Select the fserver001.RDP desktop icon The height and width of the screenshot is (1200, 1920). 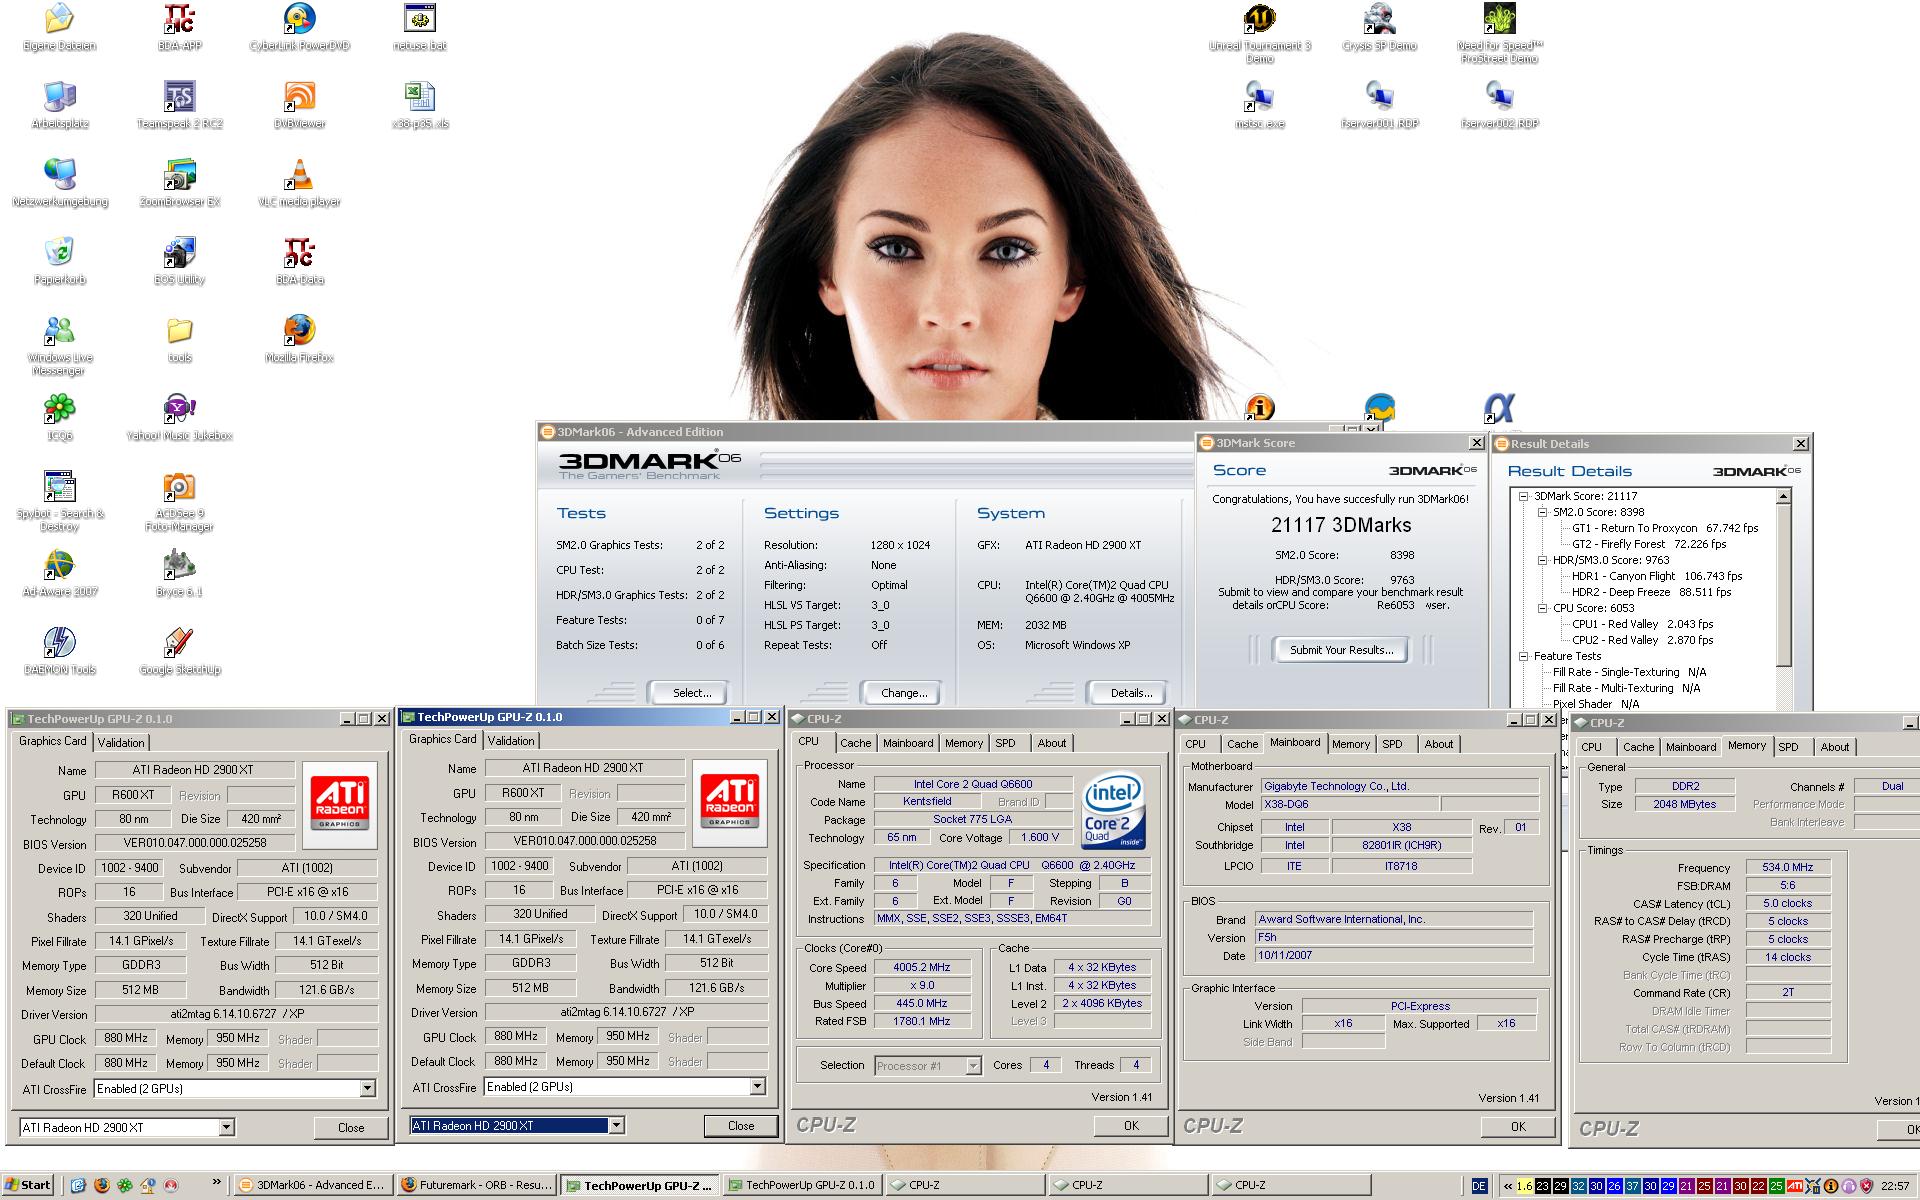1380,105
